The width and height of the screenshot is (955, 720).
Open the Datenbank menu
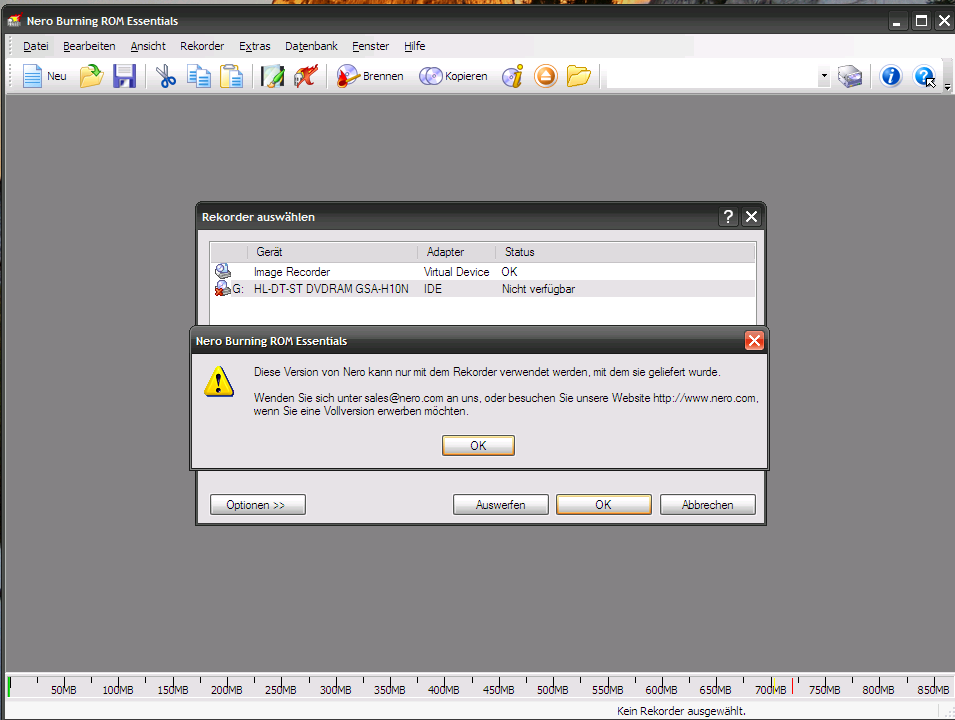311,46
